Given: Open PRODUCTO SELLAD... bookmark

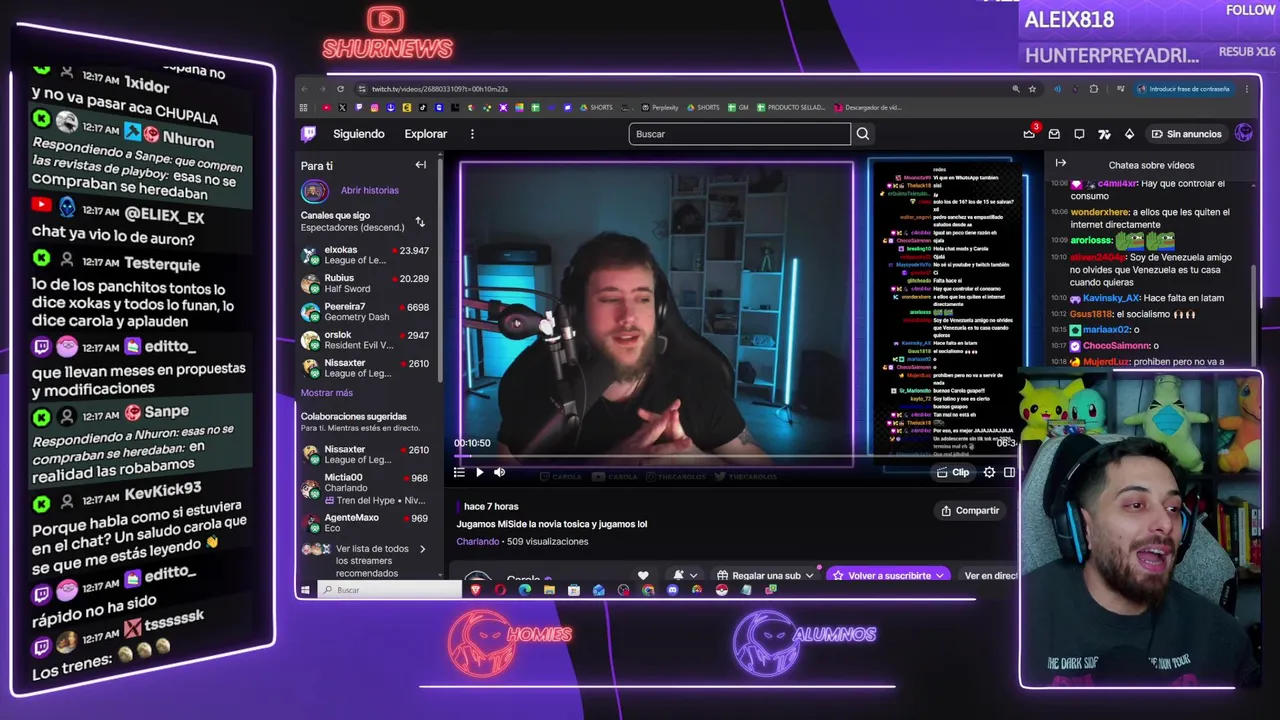Looking at the screenshot, I should (x=791, y=107).
